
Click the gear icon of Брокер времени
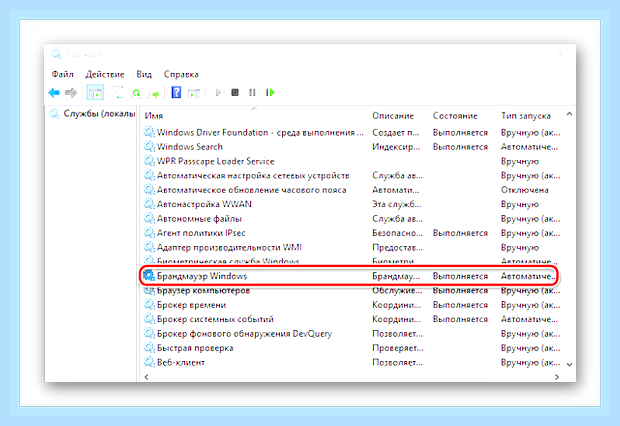click(149, 305)
